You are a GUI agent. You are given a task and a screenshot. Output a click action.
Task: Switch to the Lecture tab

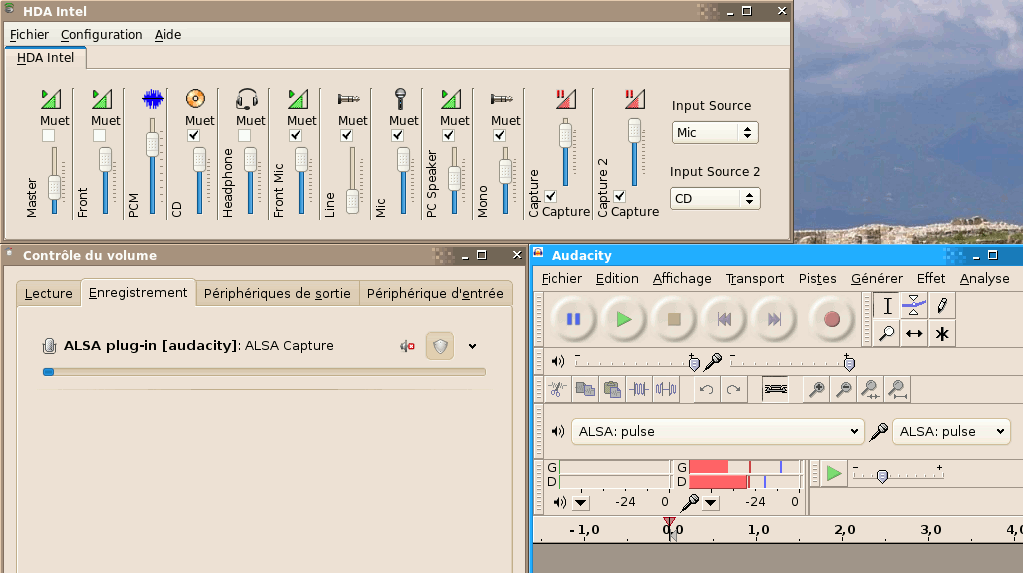(48, 294)
